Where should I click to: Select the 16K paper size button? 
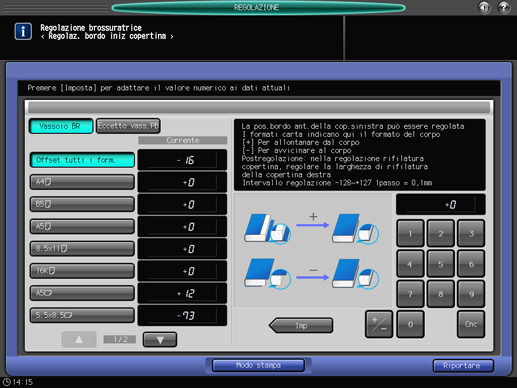[x=82, y=271]
